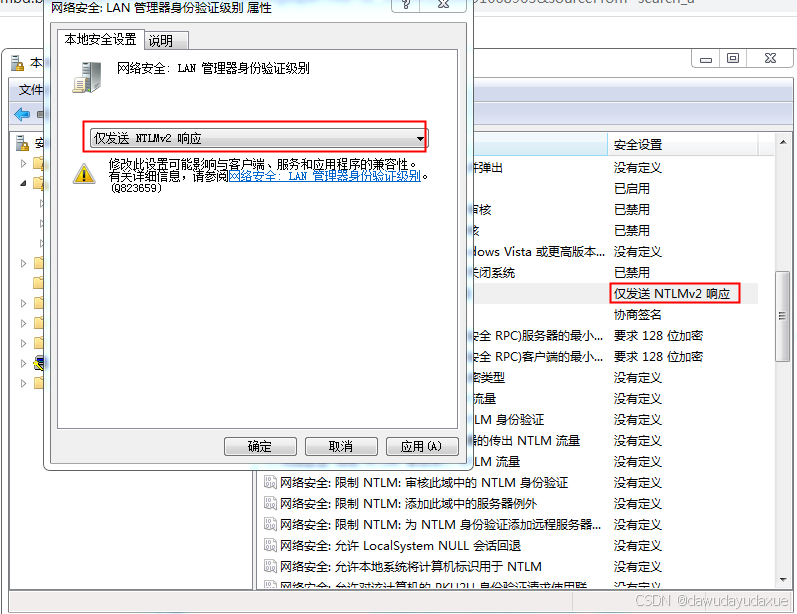Select the 仅发送 NTLMv2 响应 value cell
797x614 pixels.
[672, 294]
